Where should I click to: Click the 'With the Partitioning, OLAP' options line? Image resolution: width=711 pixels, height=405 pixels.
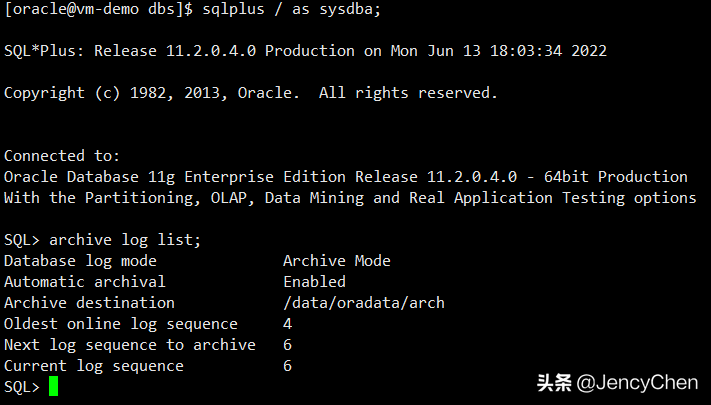coord(350,198)
